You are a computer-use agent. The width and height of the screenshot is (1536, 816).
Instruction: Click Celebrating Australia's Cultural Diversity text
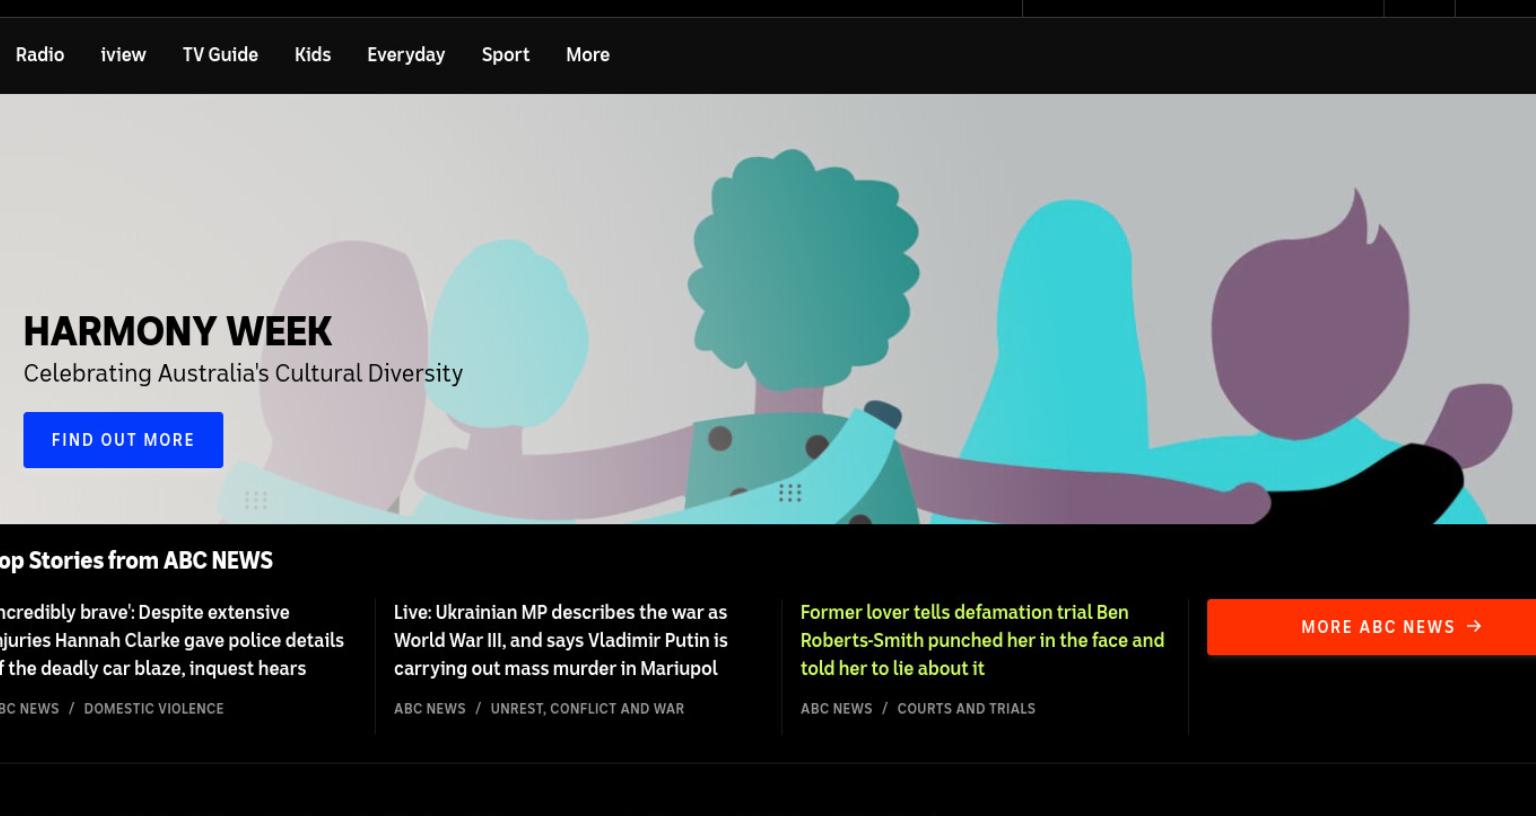(243, 374)
